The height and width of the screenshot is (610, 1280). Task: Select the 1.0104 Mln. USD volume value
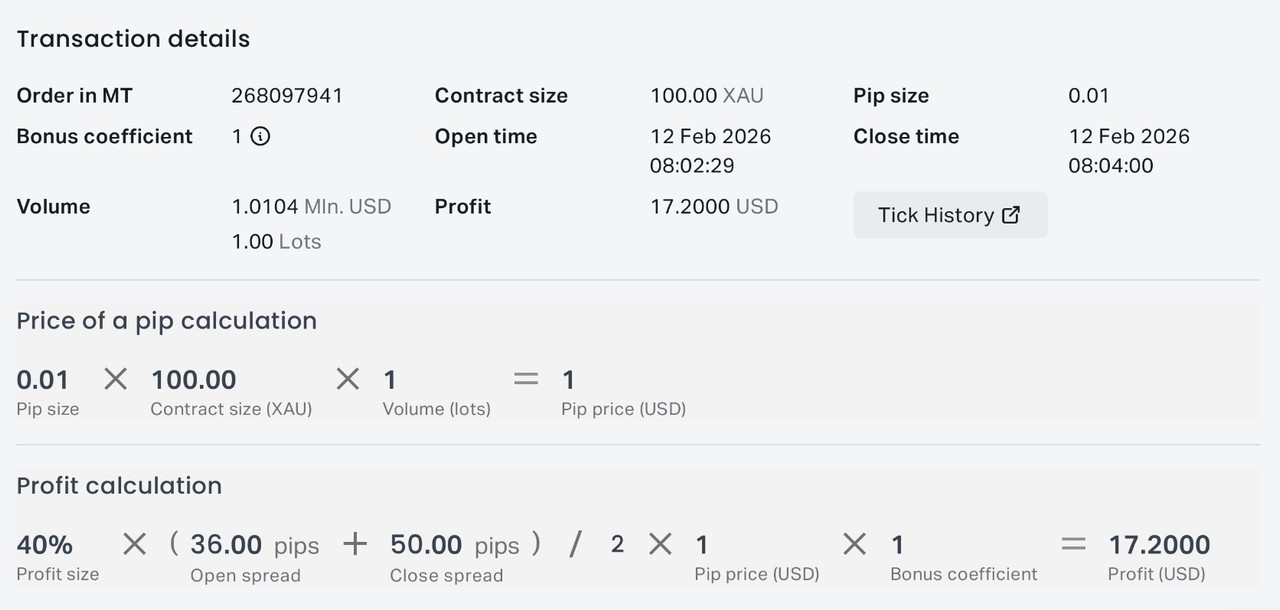click(311, 207)
